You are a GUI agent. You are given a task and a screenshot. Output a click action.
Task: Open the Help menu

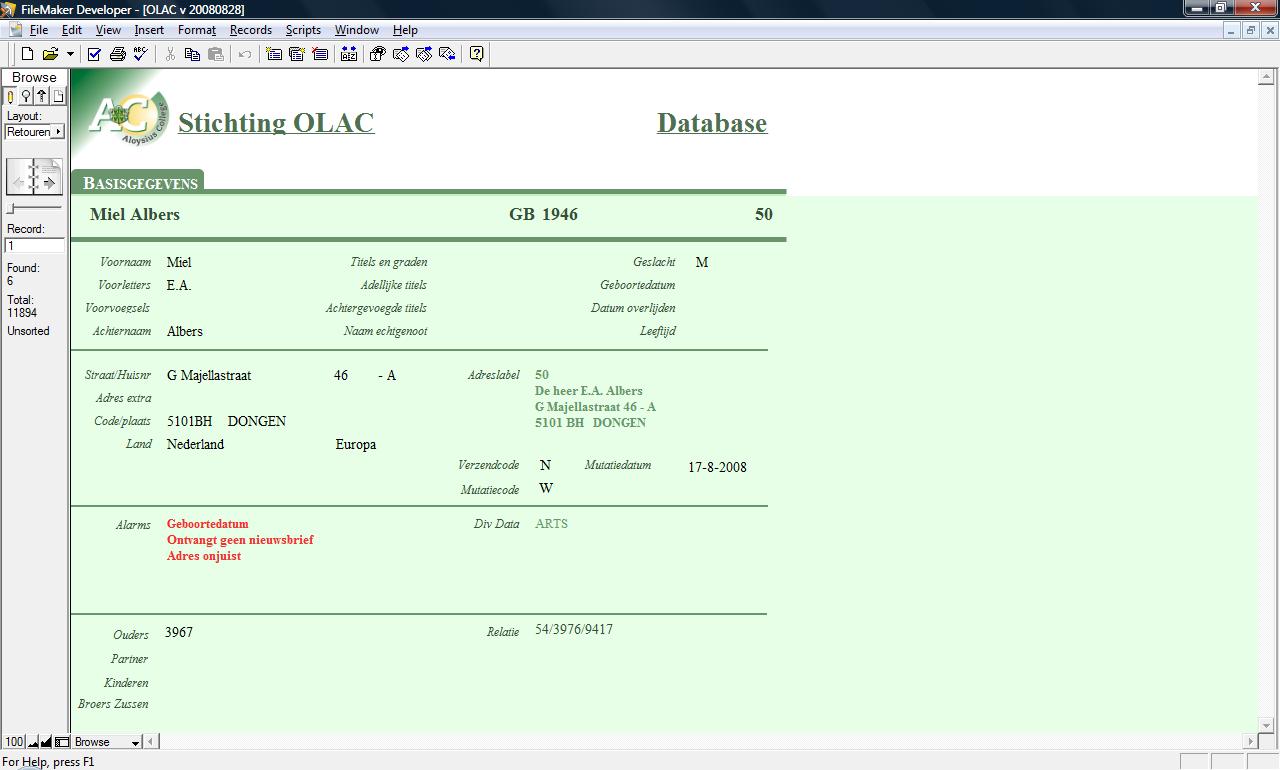click(x=405, y=30)
